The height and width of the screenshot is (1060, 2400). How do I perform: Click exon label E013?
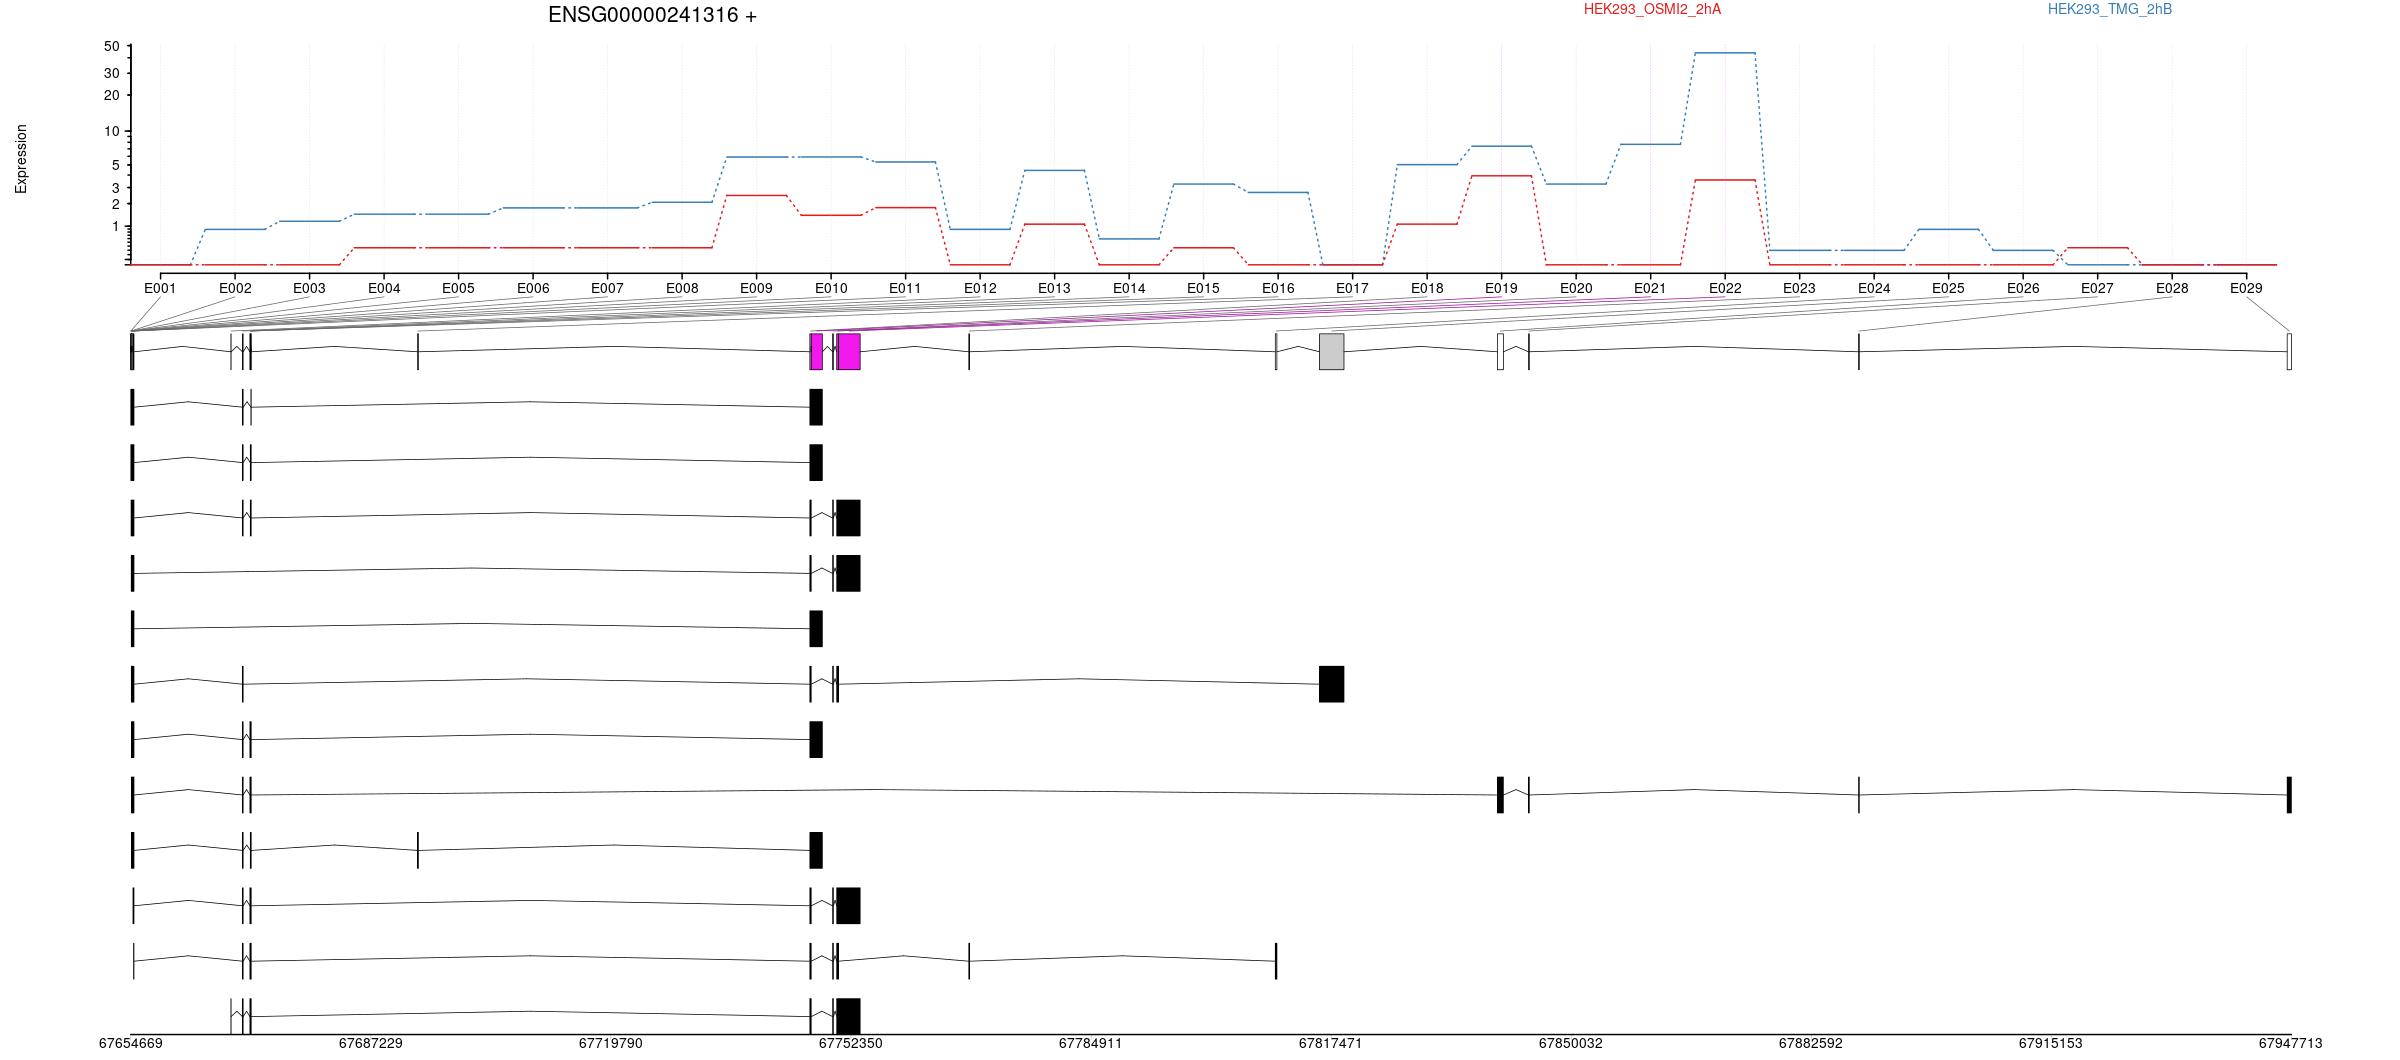[1054, 288]
